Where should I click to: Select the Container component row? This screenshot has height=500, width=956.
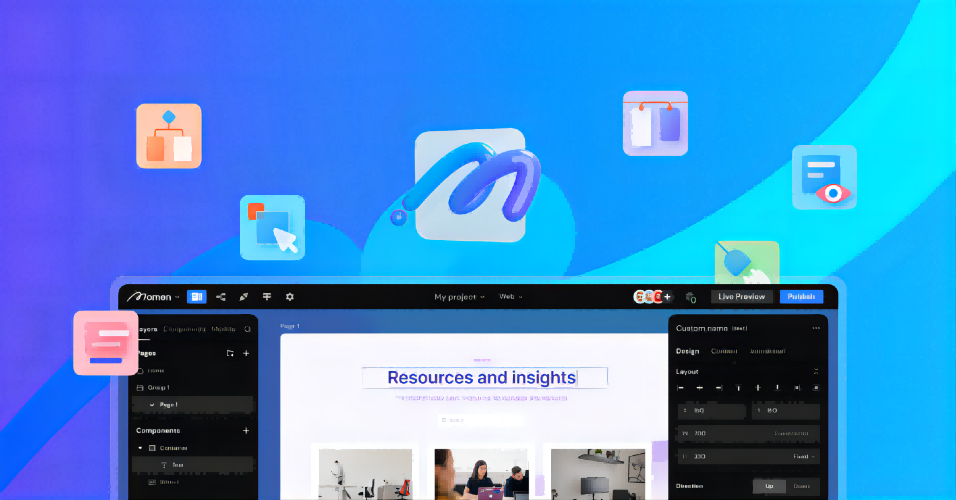pyautogui.click(x=193, y=448)
